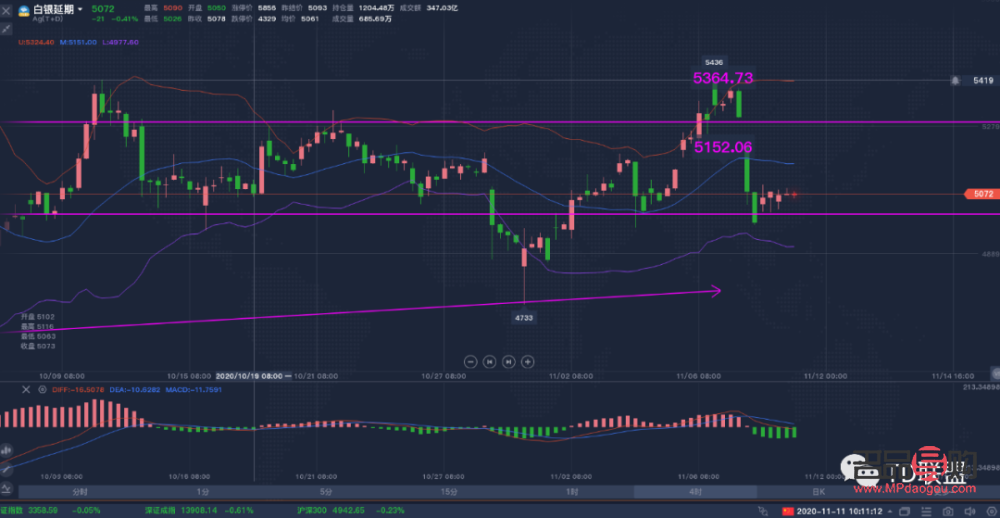Select the 15分 timeframe tab
Viewport: 1000px width, 518px height.
pyautogui.click(x=449, y=492)
